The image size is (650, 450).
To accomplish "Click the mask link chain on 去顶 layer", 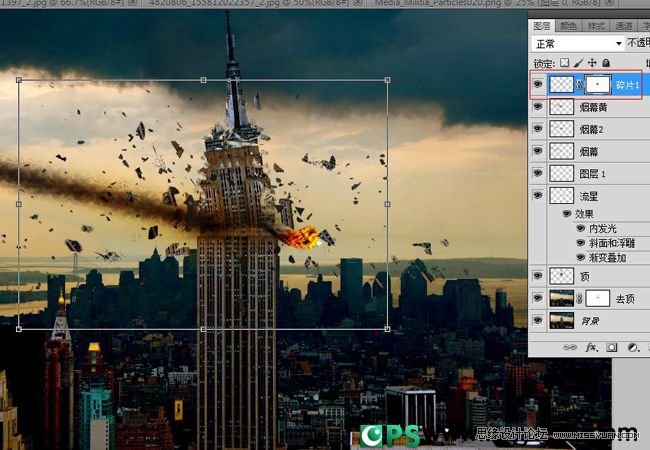I will 579,298.
